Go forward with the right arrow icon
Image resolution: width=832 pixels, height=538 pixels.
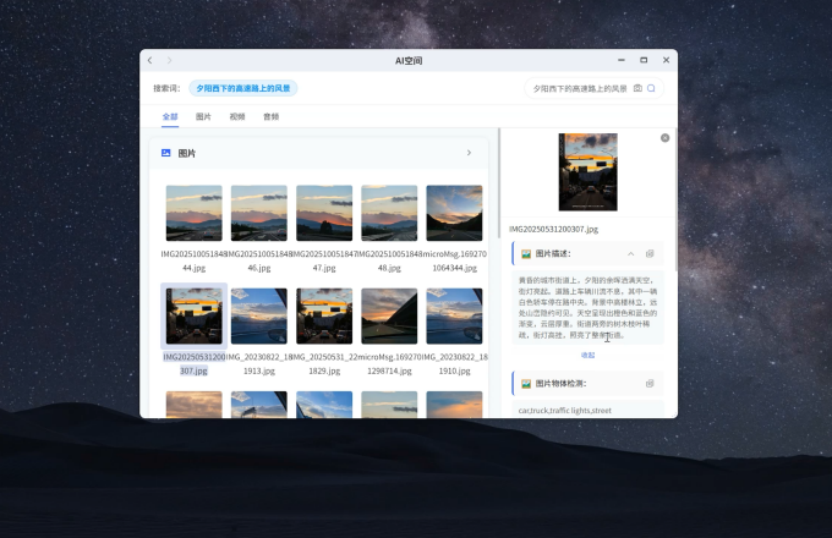(x=169, y=60)
